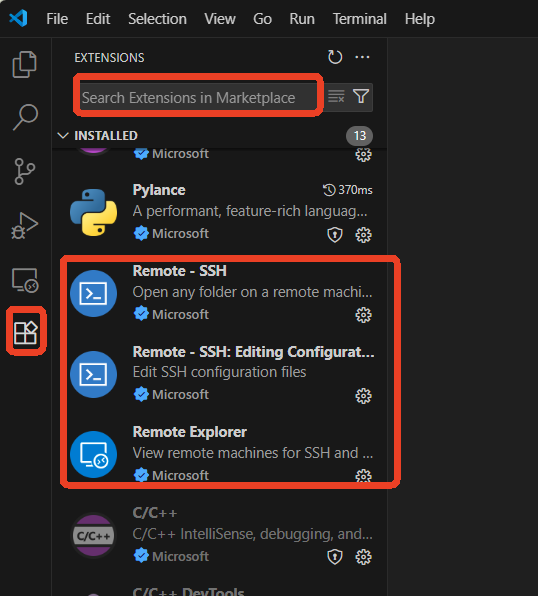Open the Selection menu
Viewport: 538px width, 596px height.
click(x=157, y=19)
